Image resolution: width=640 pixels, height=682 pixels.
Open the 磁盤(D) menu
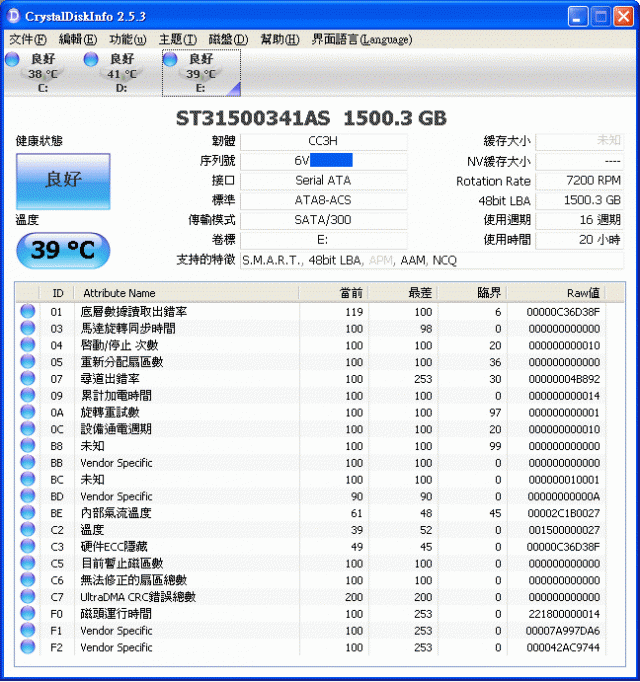(x=228, y=40)
